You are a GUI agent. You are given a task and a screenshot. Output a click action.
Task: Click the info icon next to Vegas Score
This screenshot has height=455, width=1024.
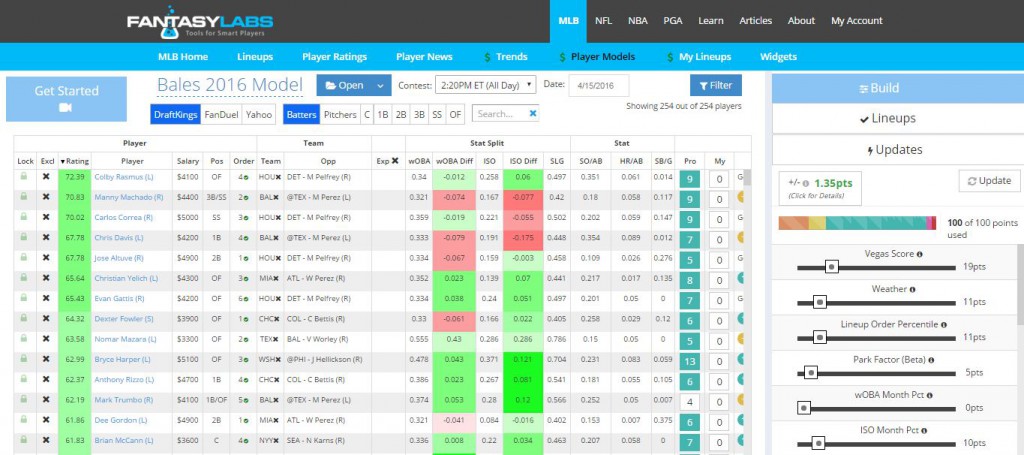click(x=920, y=254)
